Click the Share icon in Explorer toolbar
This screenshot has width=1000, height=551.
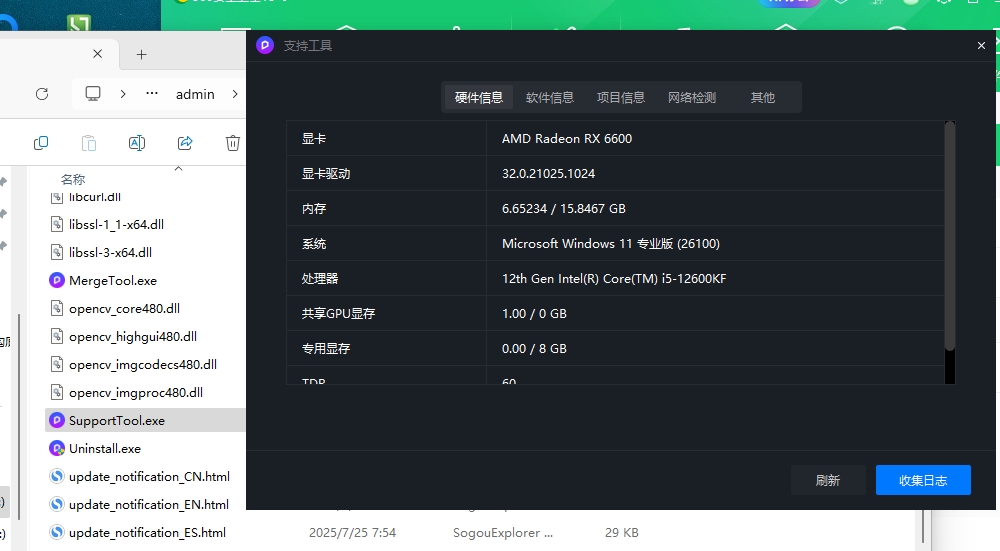point(185,143)
